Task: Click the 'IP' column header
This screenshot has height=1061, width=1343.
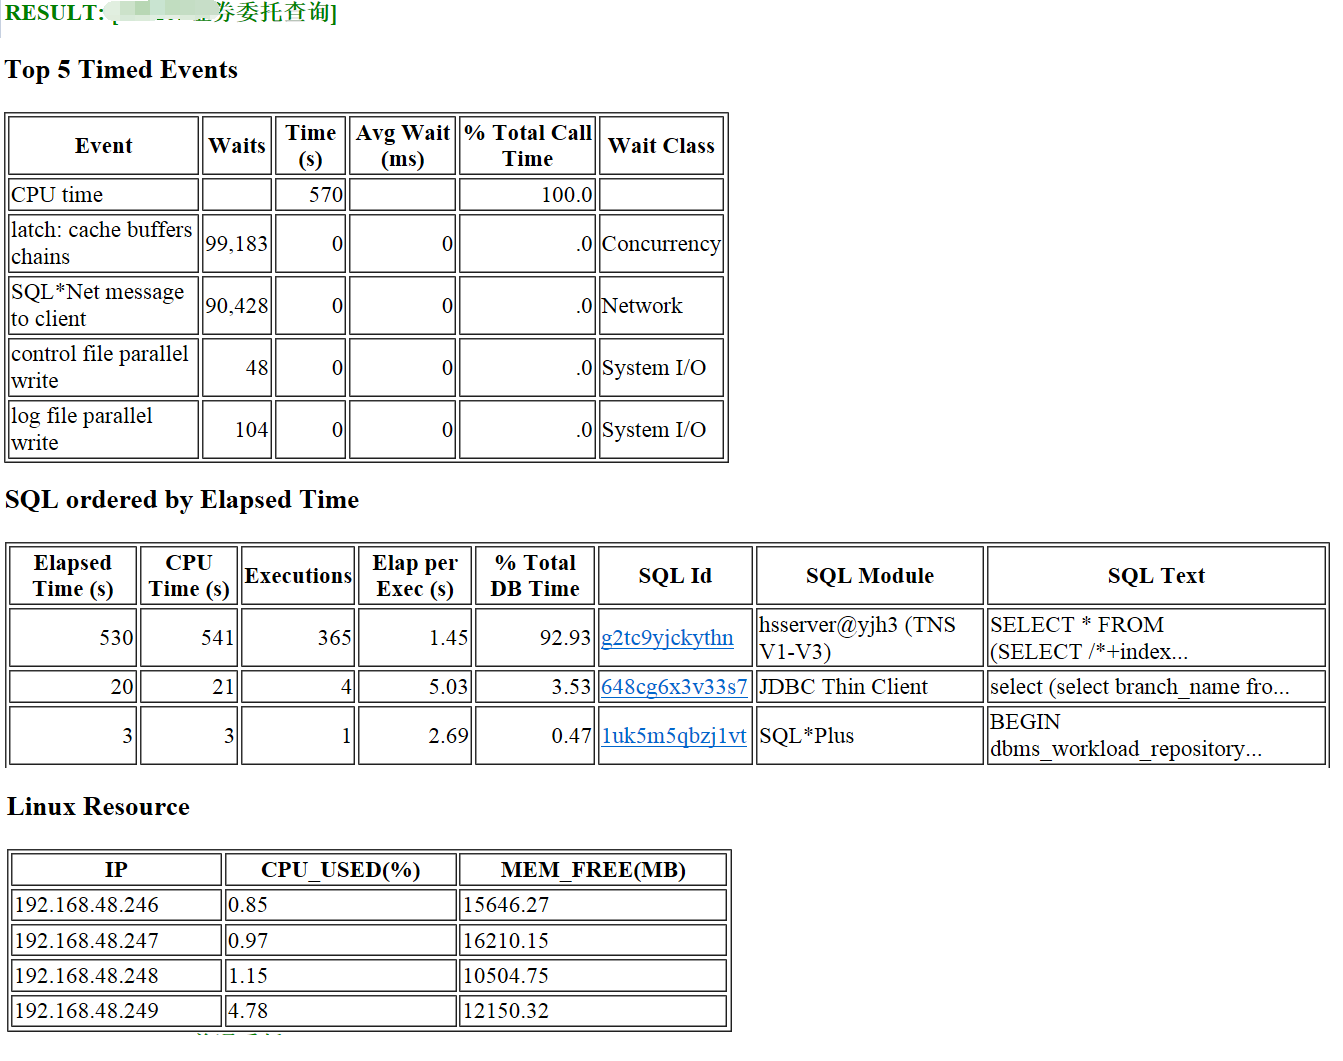Action: [x=116, y=870]
